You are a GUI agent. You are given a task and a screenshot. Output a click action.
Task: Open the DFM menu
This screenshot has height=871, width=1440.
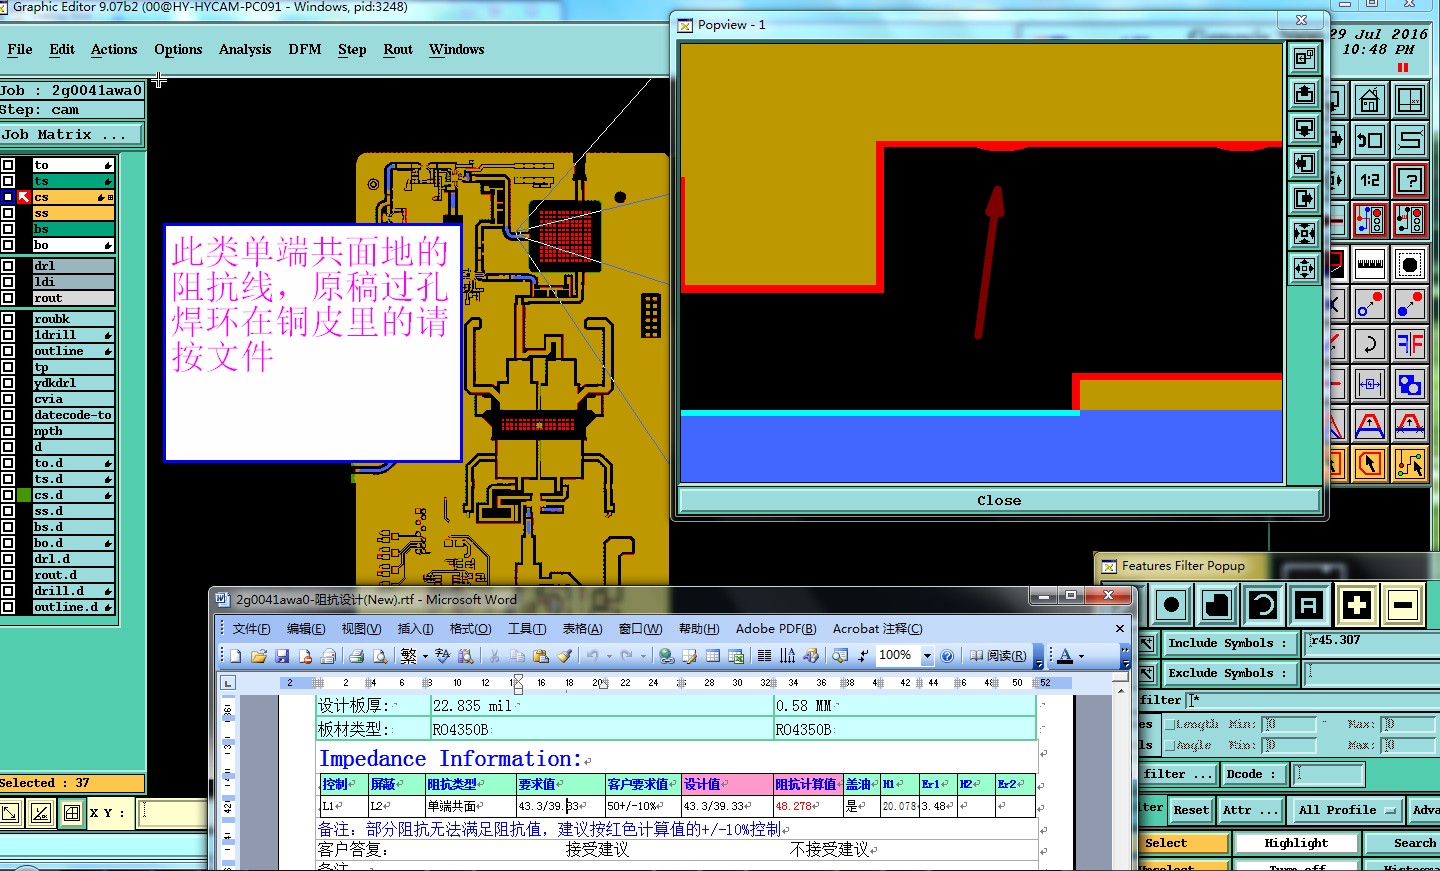(305, 49)
